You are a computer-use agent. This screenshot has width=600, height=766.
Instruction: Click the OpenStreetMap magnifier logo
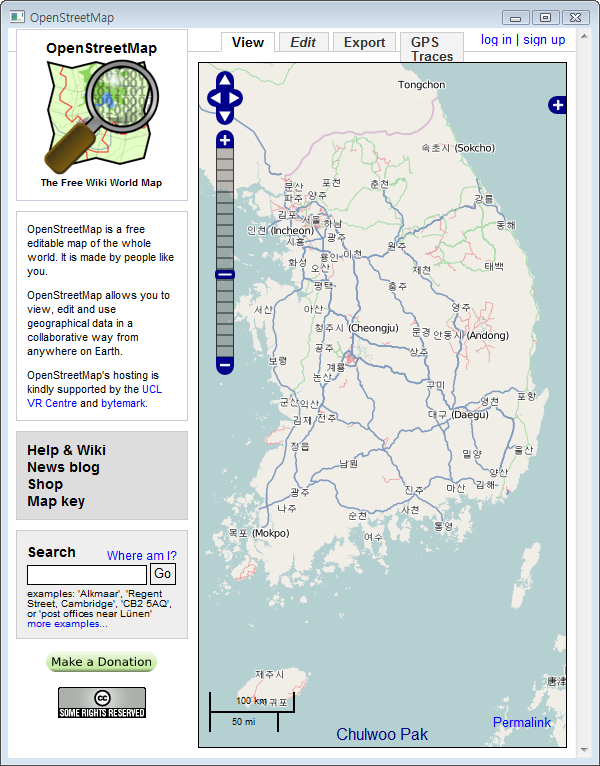[102, 117]
